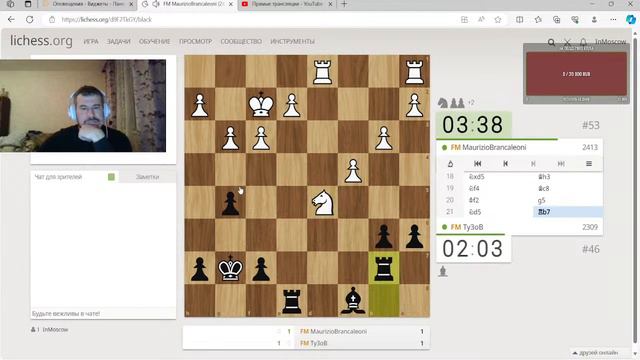Click the red donation goal widget

576,74
